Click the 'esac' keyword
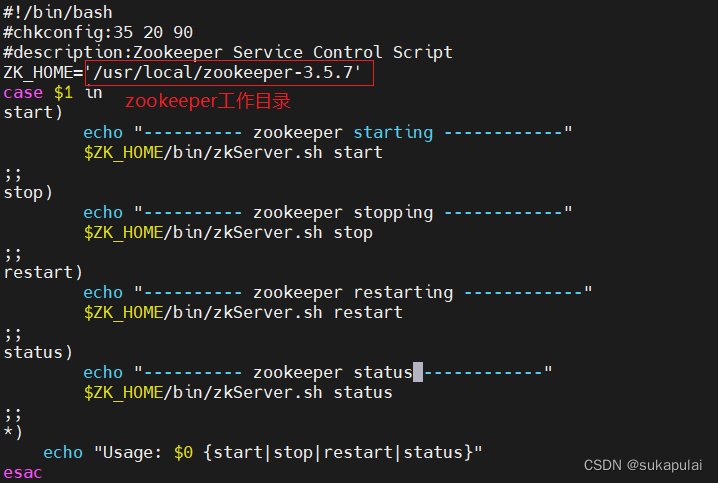718x483 pixels. click(x=23, y=472)
